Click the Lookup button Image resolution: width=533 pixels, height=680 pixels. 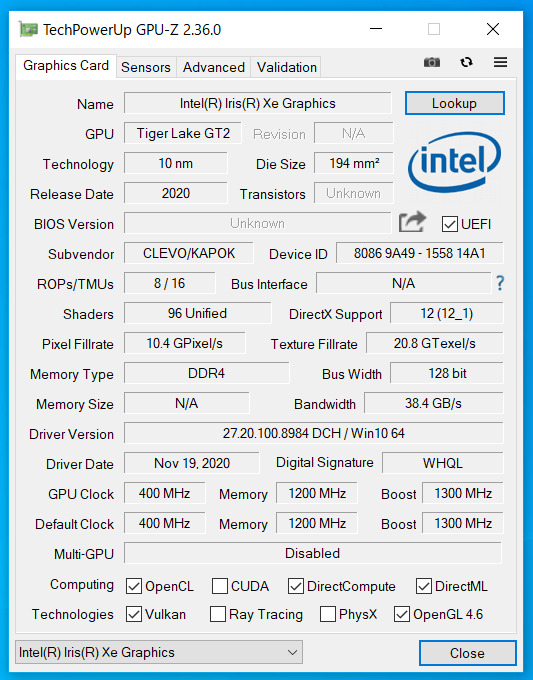point(455,103)
